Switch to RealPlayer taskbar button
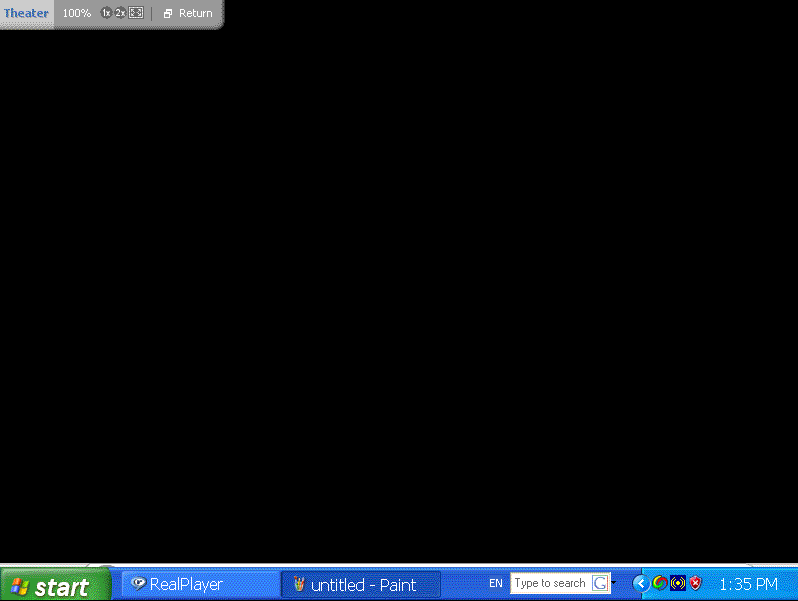The image size is (798, 601). pos(201,585)
